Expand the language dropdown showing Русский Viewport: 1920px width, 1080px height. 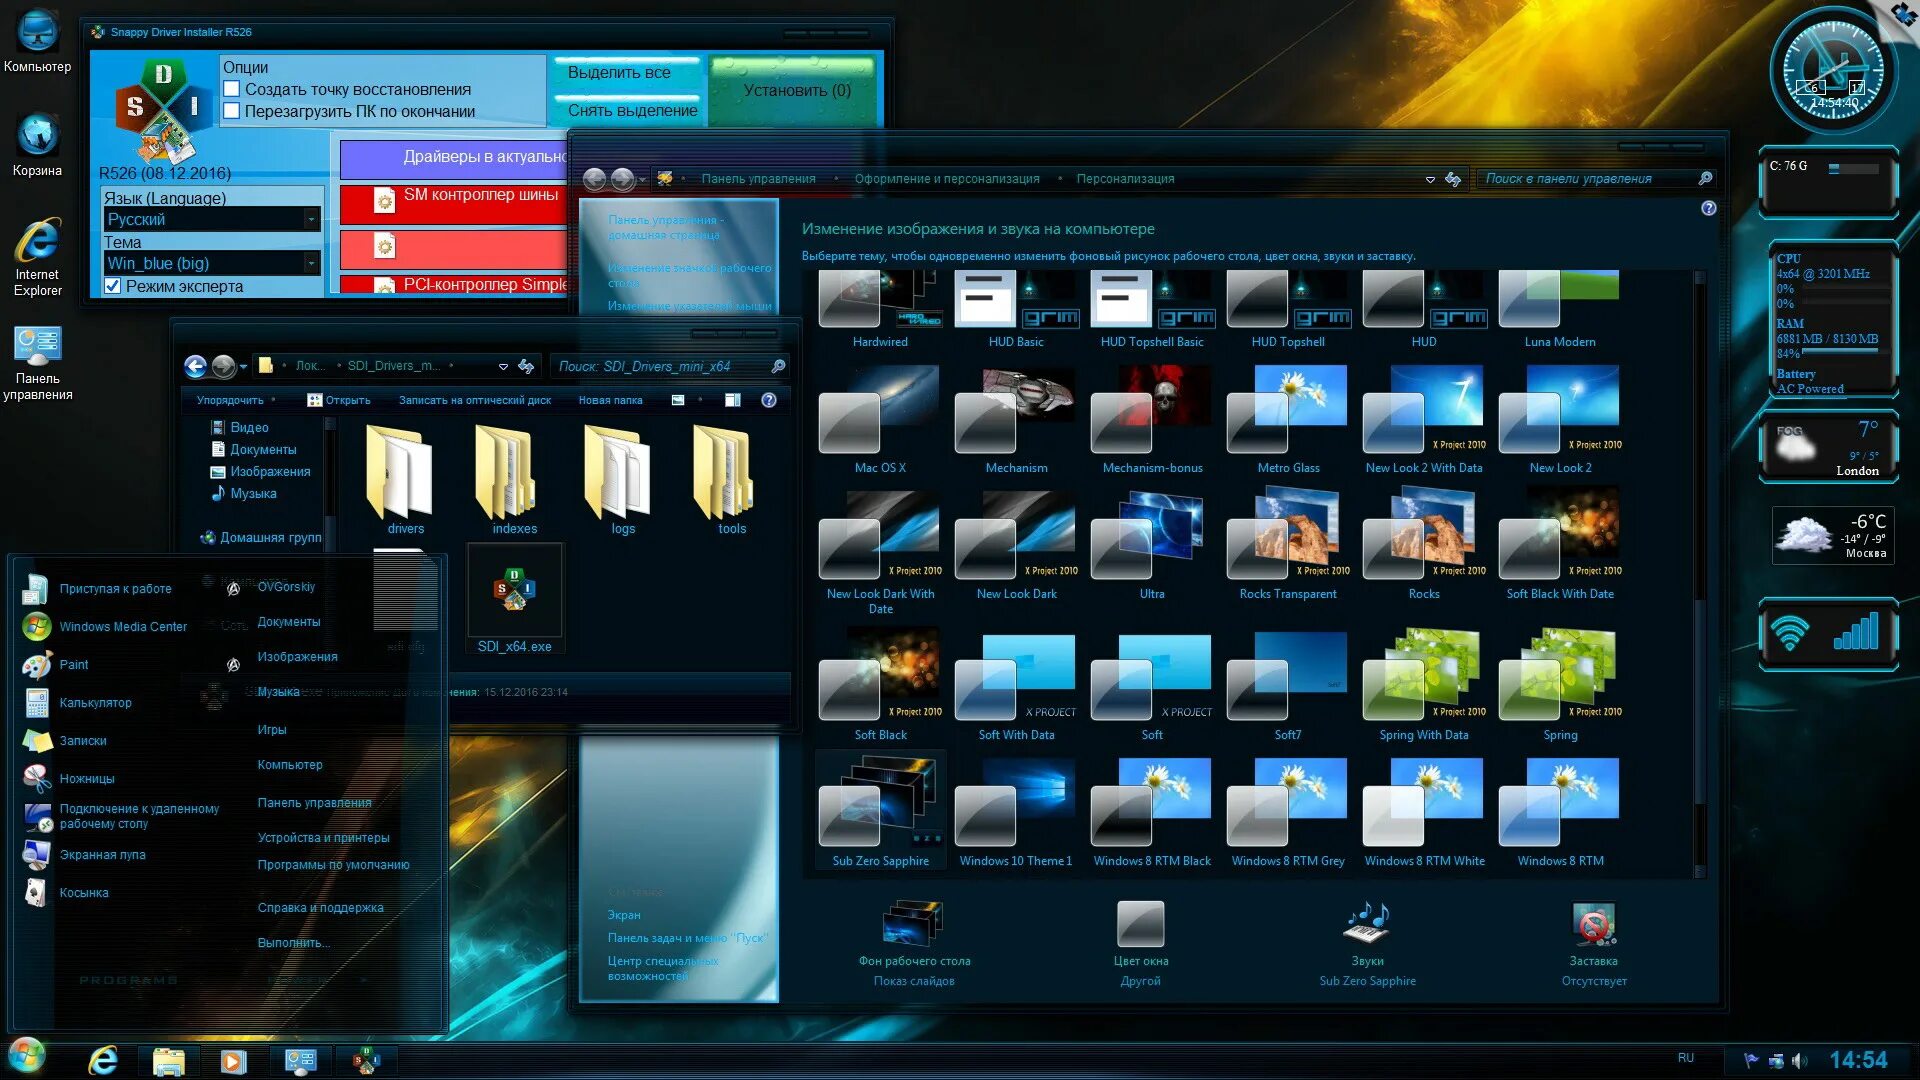(311, 219)
